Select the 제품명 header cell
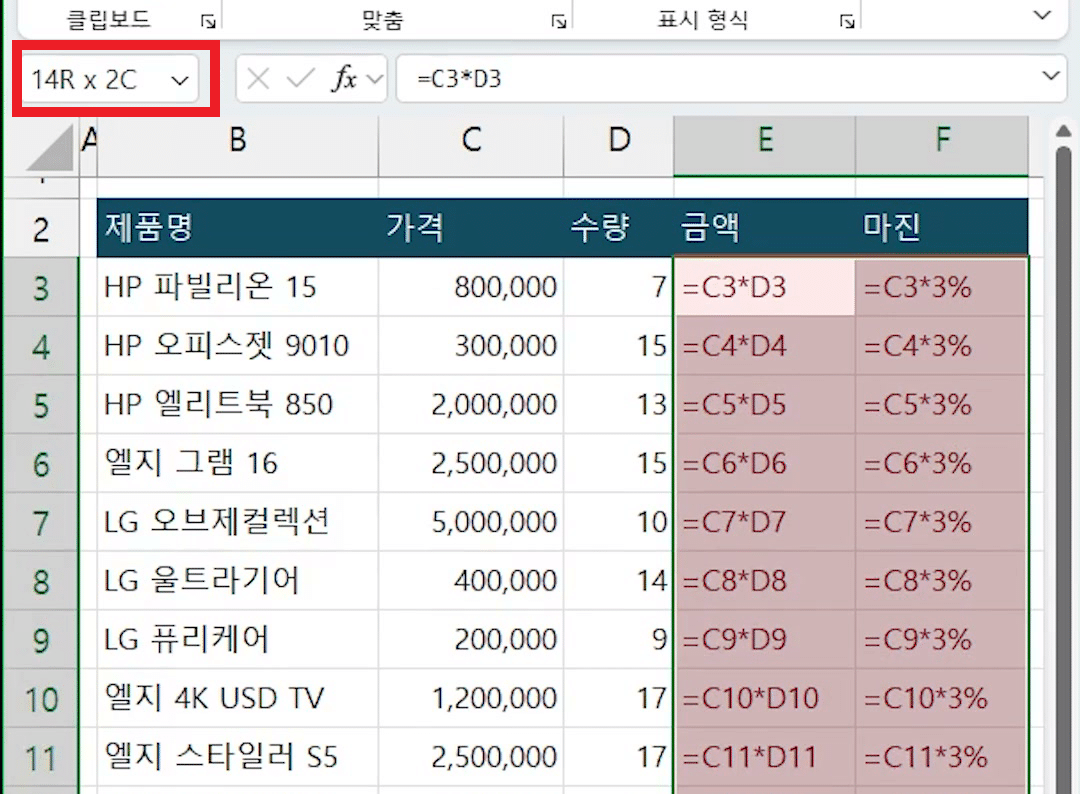This screenshot has height=794, width=1080. (238, 228)
